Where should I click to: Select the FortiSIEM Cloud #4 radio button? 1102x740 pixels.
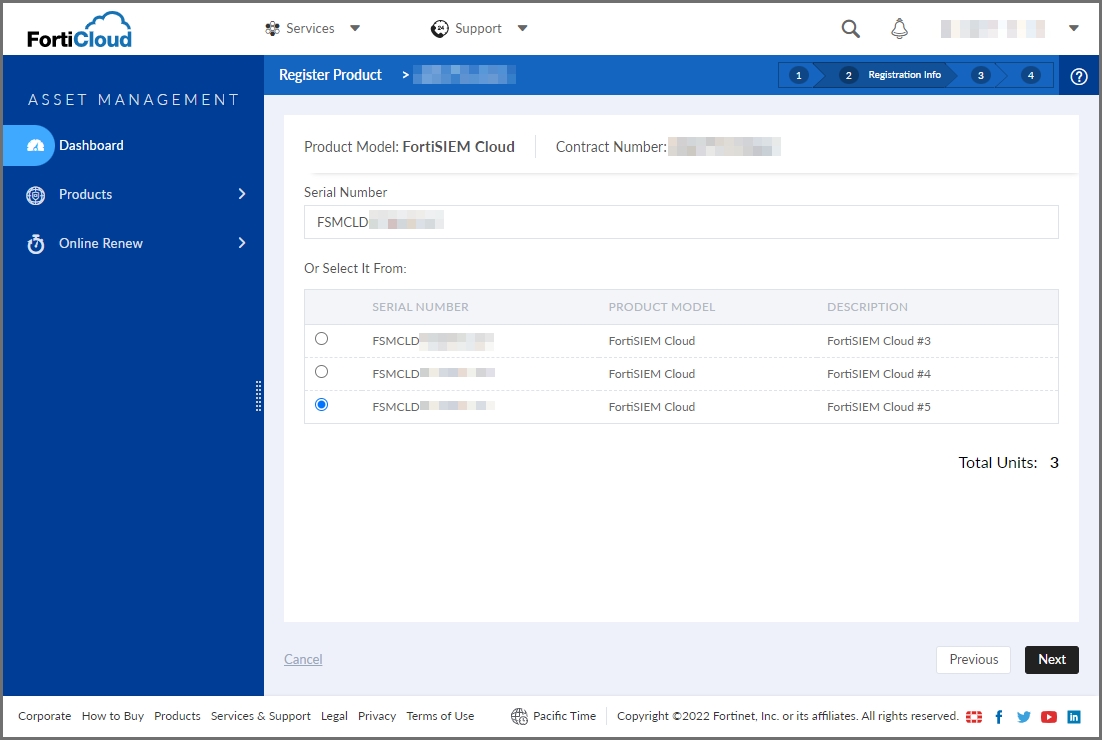tap(321, 372)
